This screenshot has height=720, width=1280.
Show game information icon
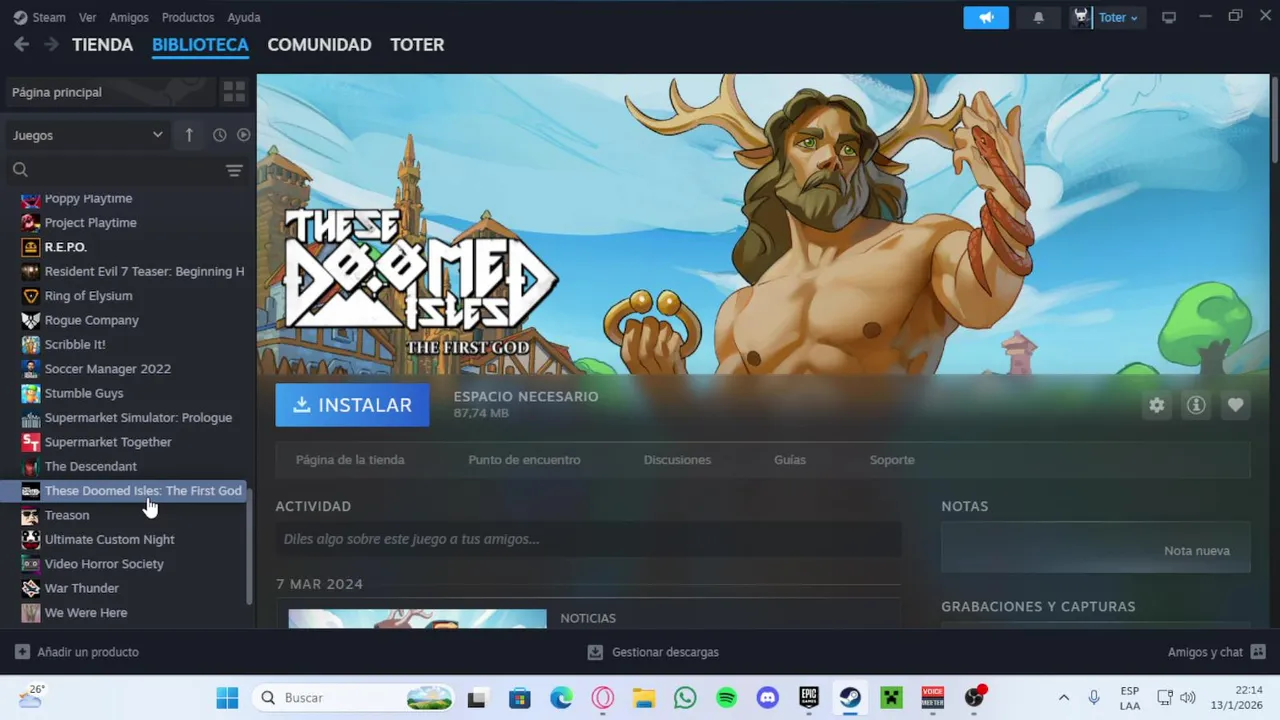(1196, 405)
